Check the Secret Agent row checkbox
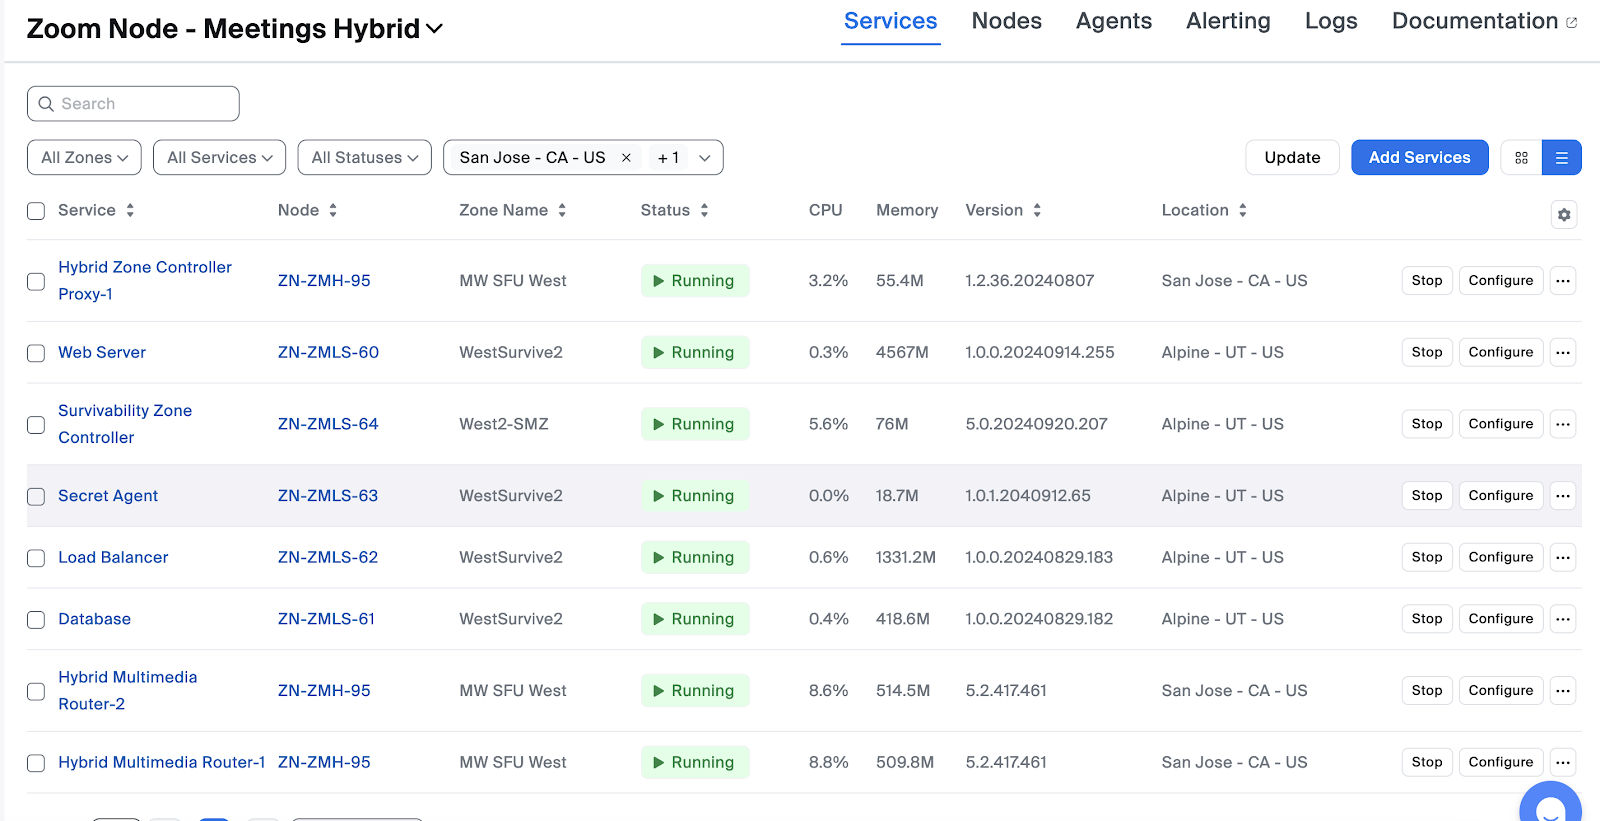 tap(36, 497)
